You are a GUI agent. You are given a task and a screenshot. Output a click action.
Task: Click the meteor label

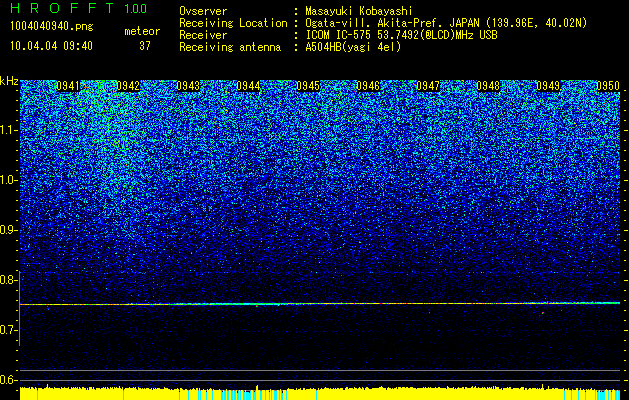click(142, 31)
